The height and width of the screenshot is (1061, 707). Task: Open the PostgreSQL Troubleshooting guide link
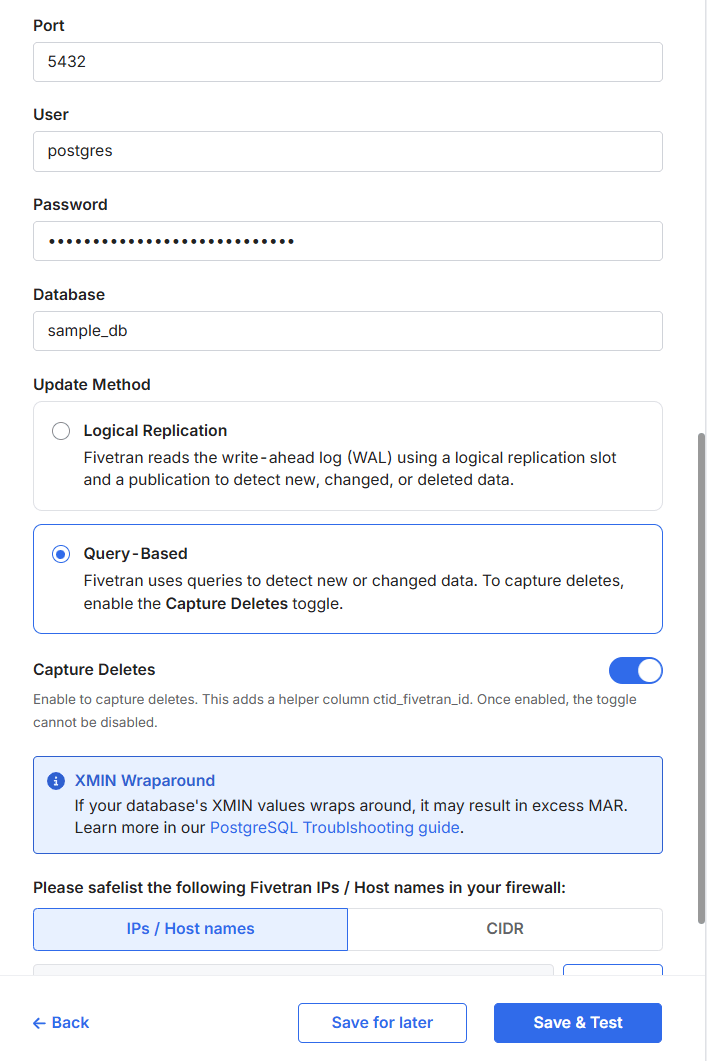tap(334, 828)
